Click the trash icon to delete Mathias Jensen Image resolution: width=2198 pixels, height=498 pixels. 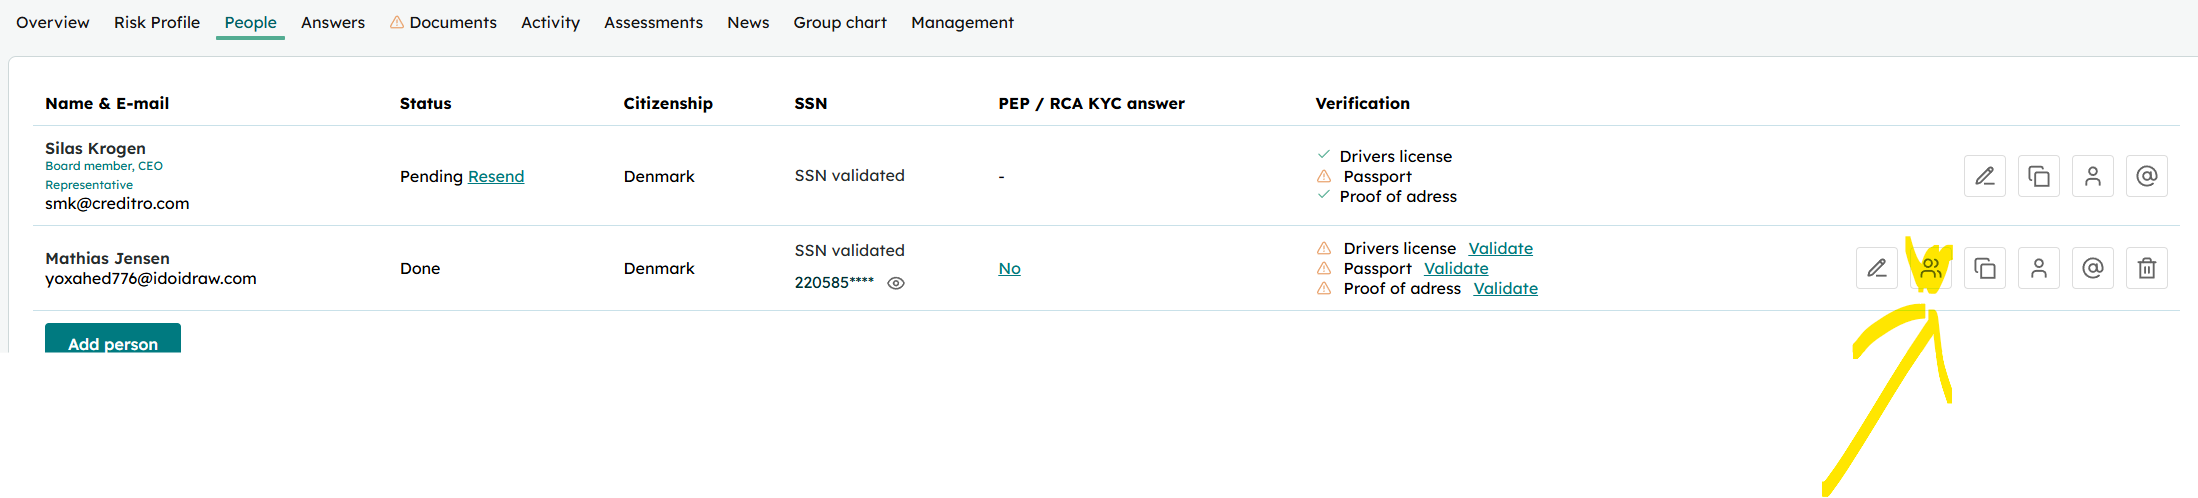coord(2147,268)
